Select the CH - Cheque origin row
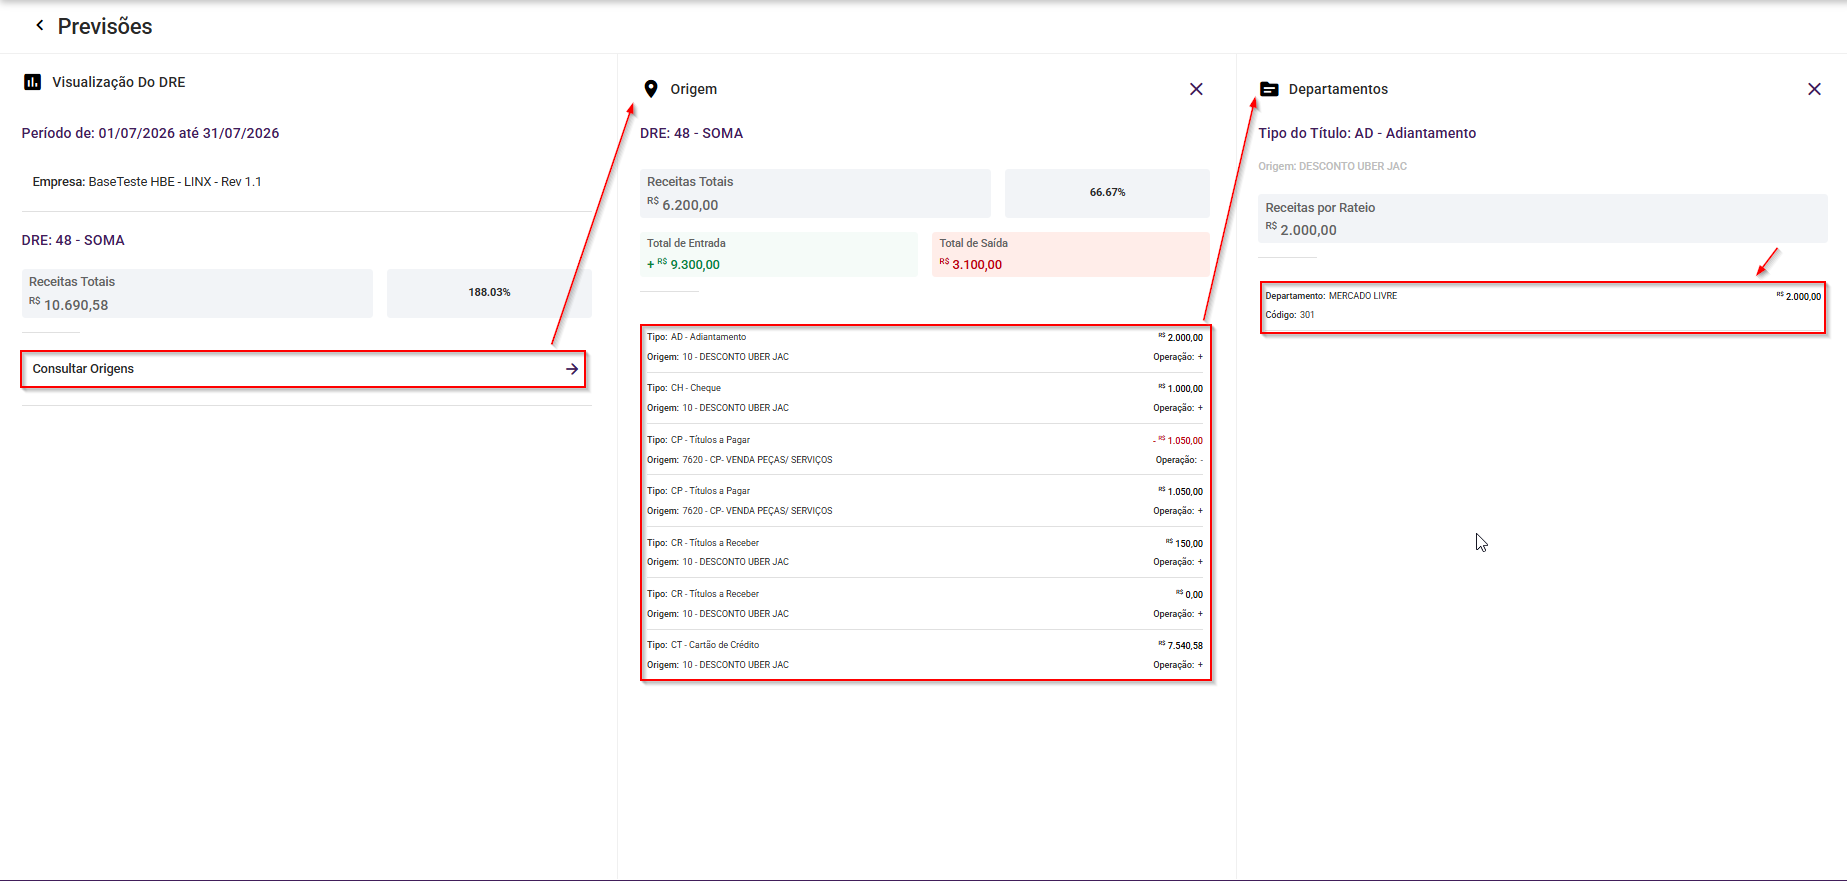The width and height of the screenshot is (1847, 881). tap(925, 398)
